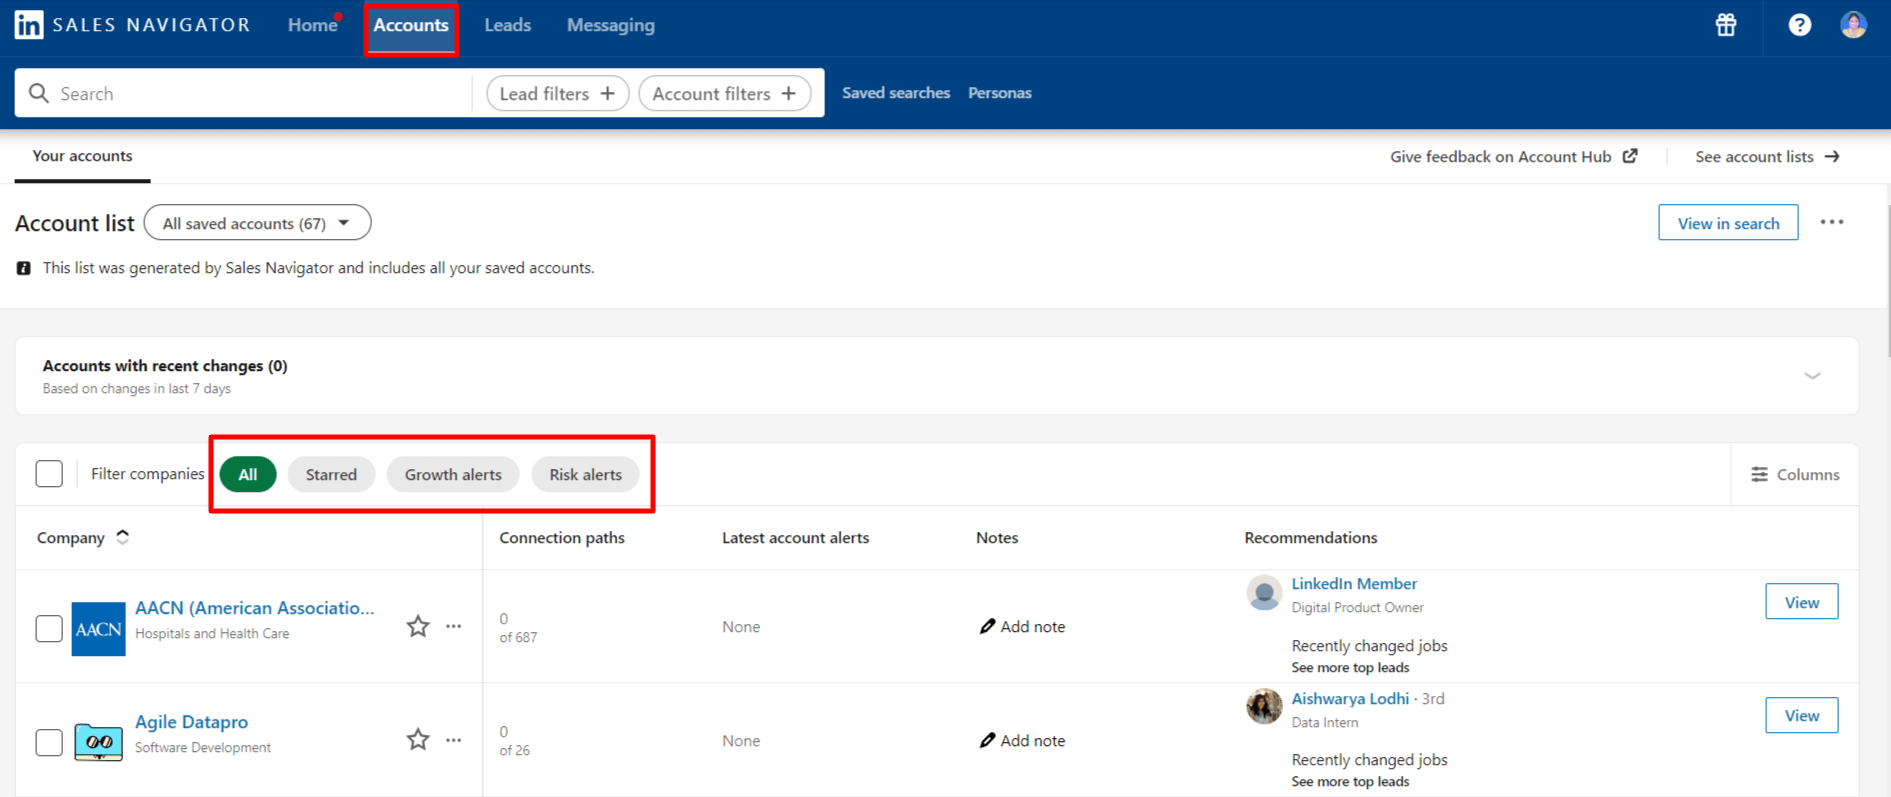
Task: Open the gift rewards icon
Action: [x=1726, y=25]
